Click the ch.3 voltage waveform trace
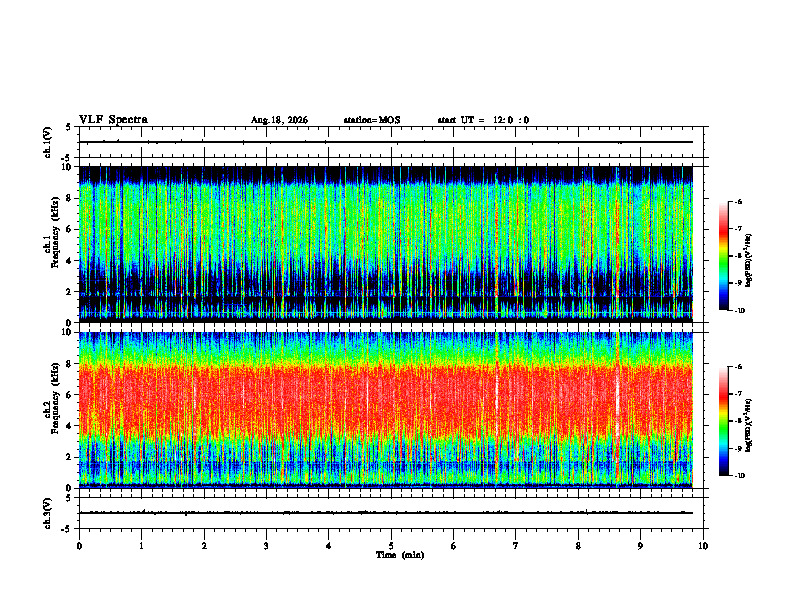 click(386, 513)
